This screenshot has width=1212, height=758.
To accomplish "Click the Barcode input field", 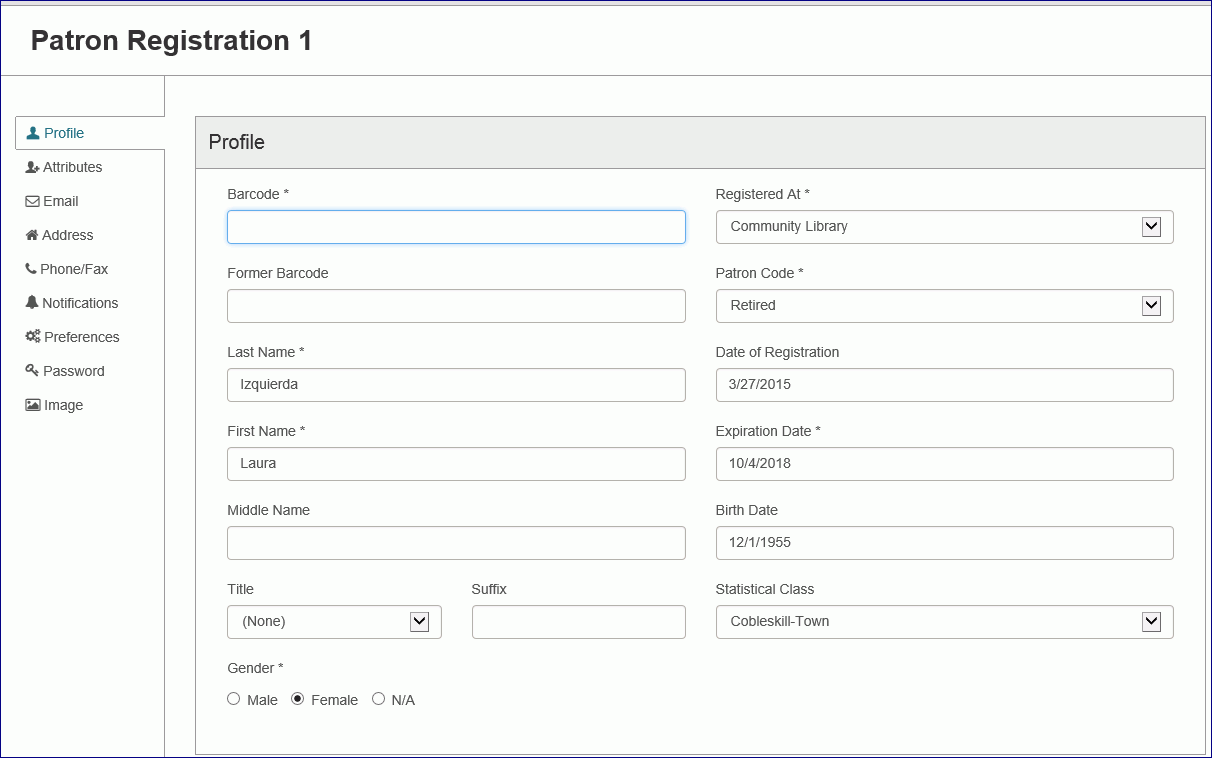I will click(456, 227).
